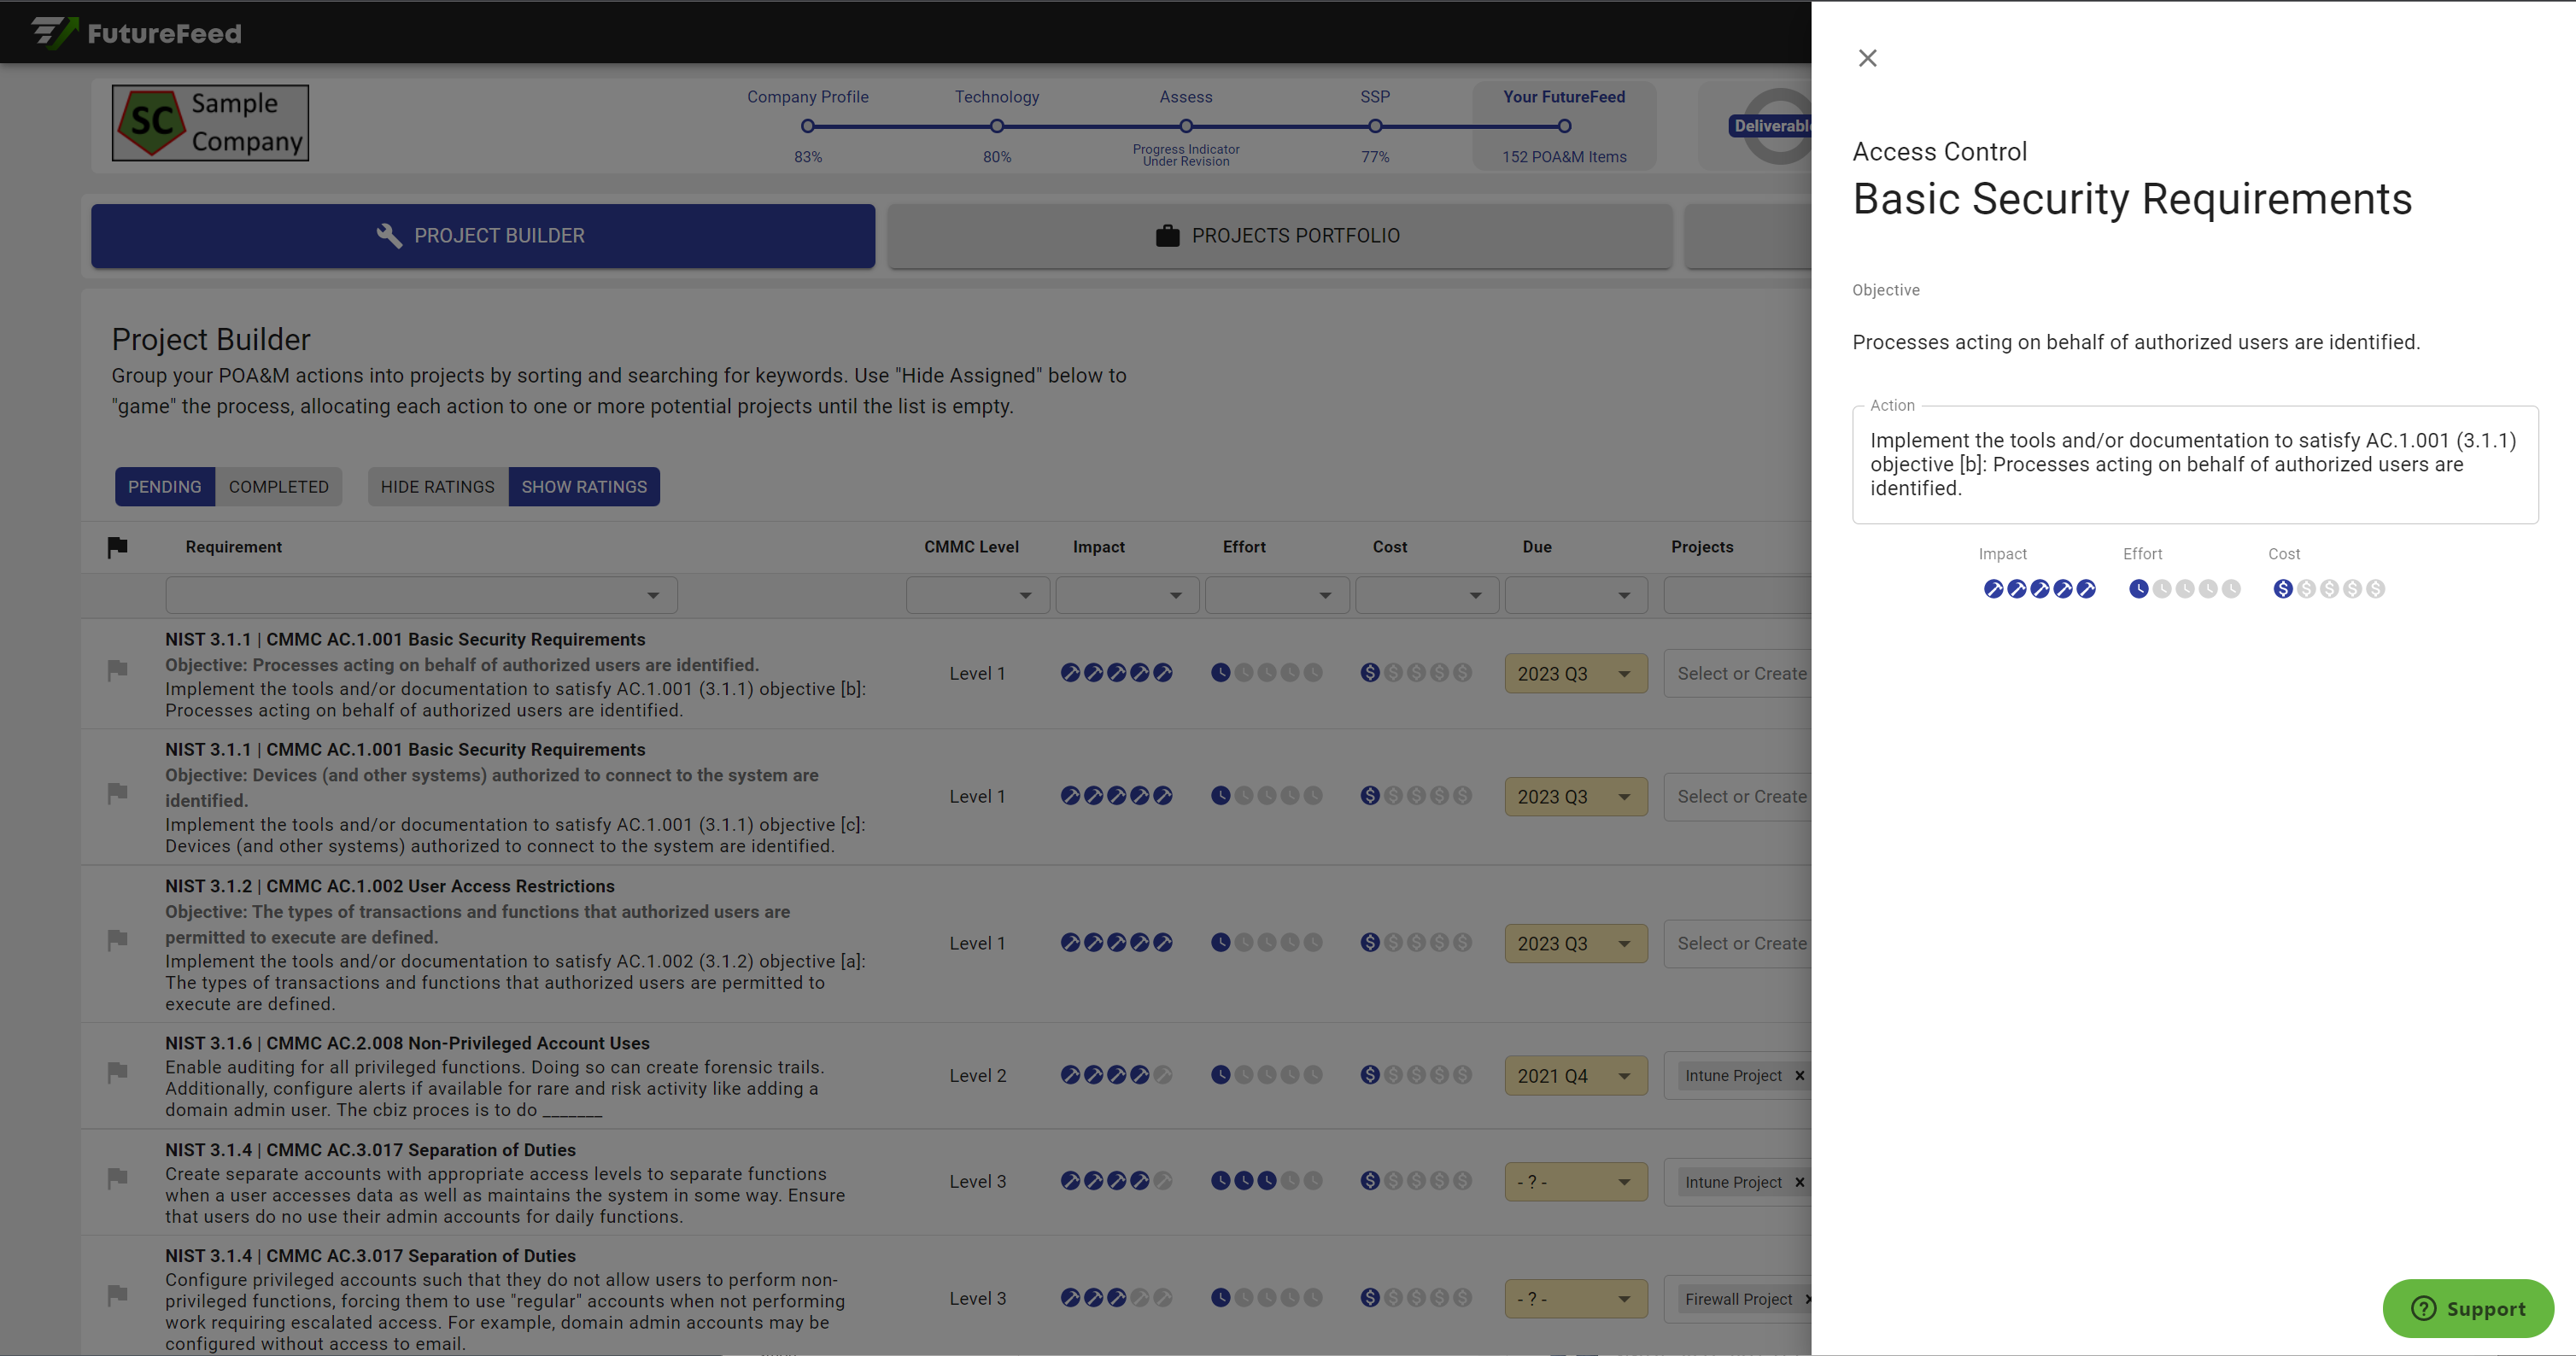
Task: Set panel Effort rating to third clock
Action: (x=2185, y=589)
